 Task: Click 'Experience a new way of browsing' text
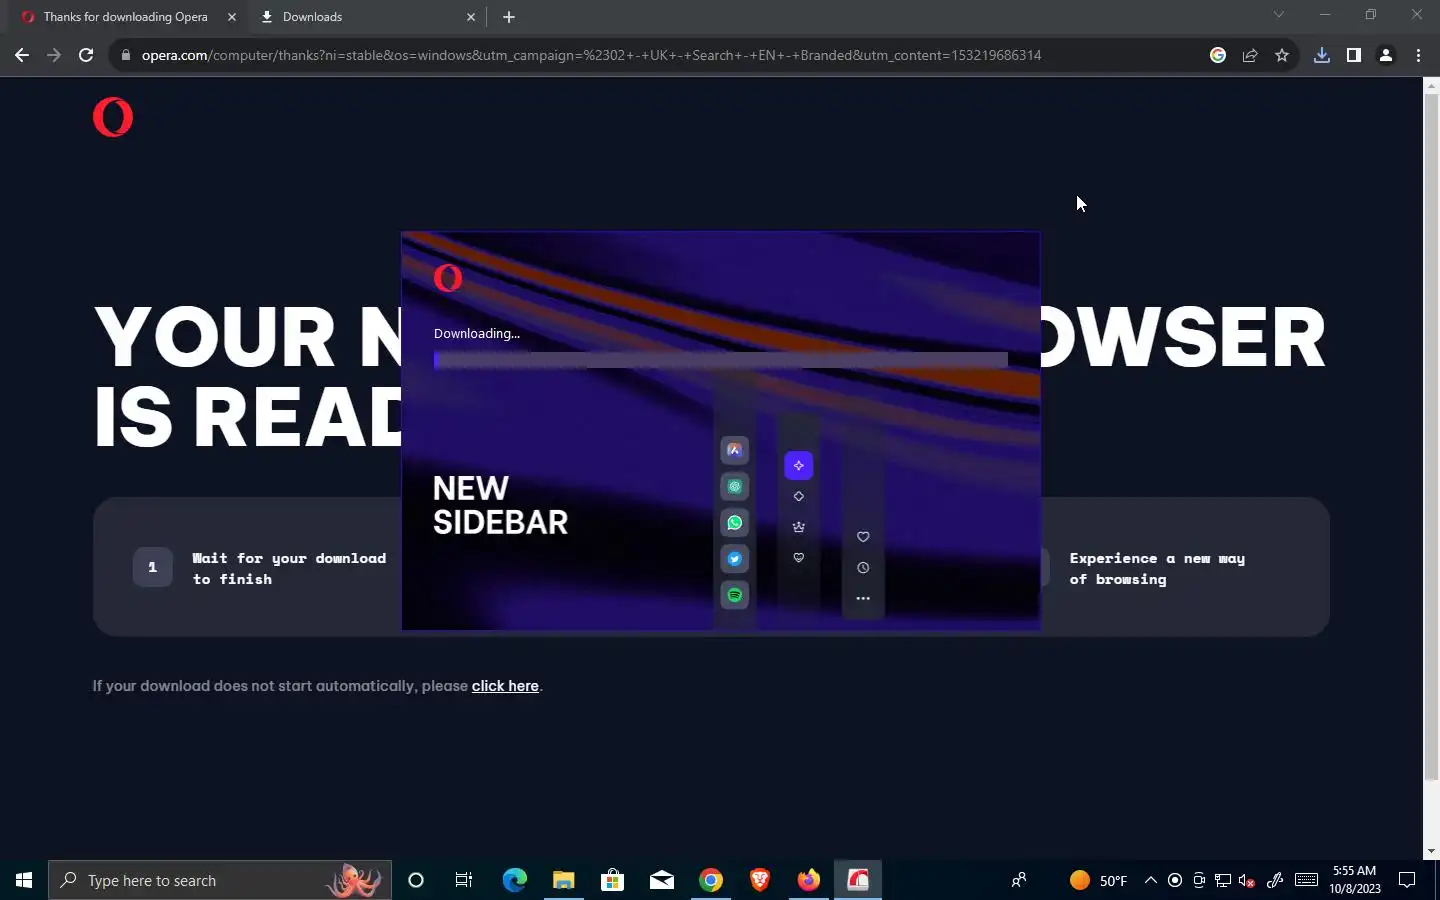(x=1157, y=568)
